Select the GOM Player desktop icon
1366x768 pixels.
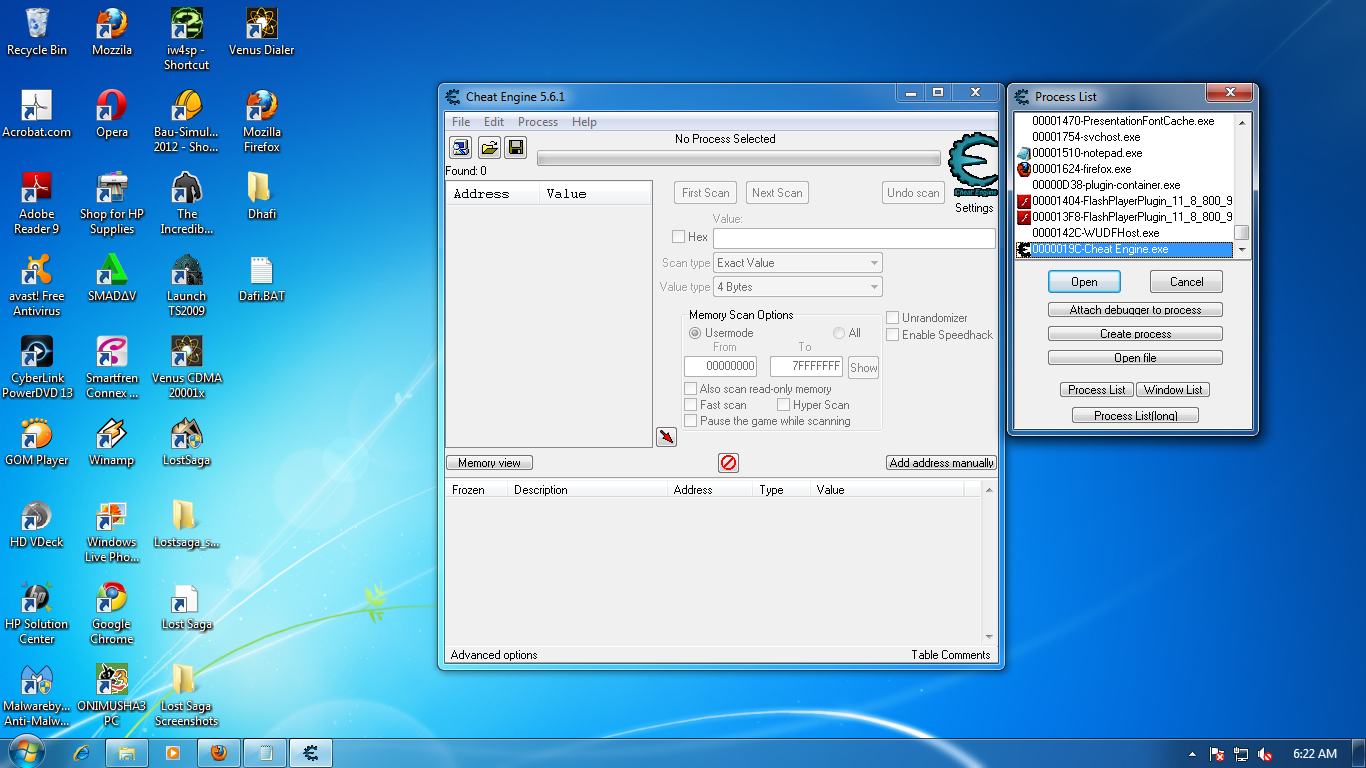37,442
